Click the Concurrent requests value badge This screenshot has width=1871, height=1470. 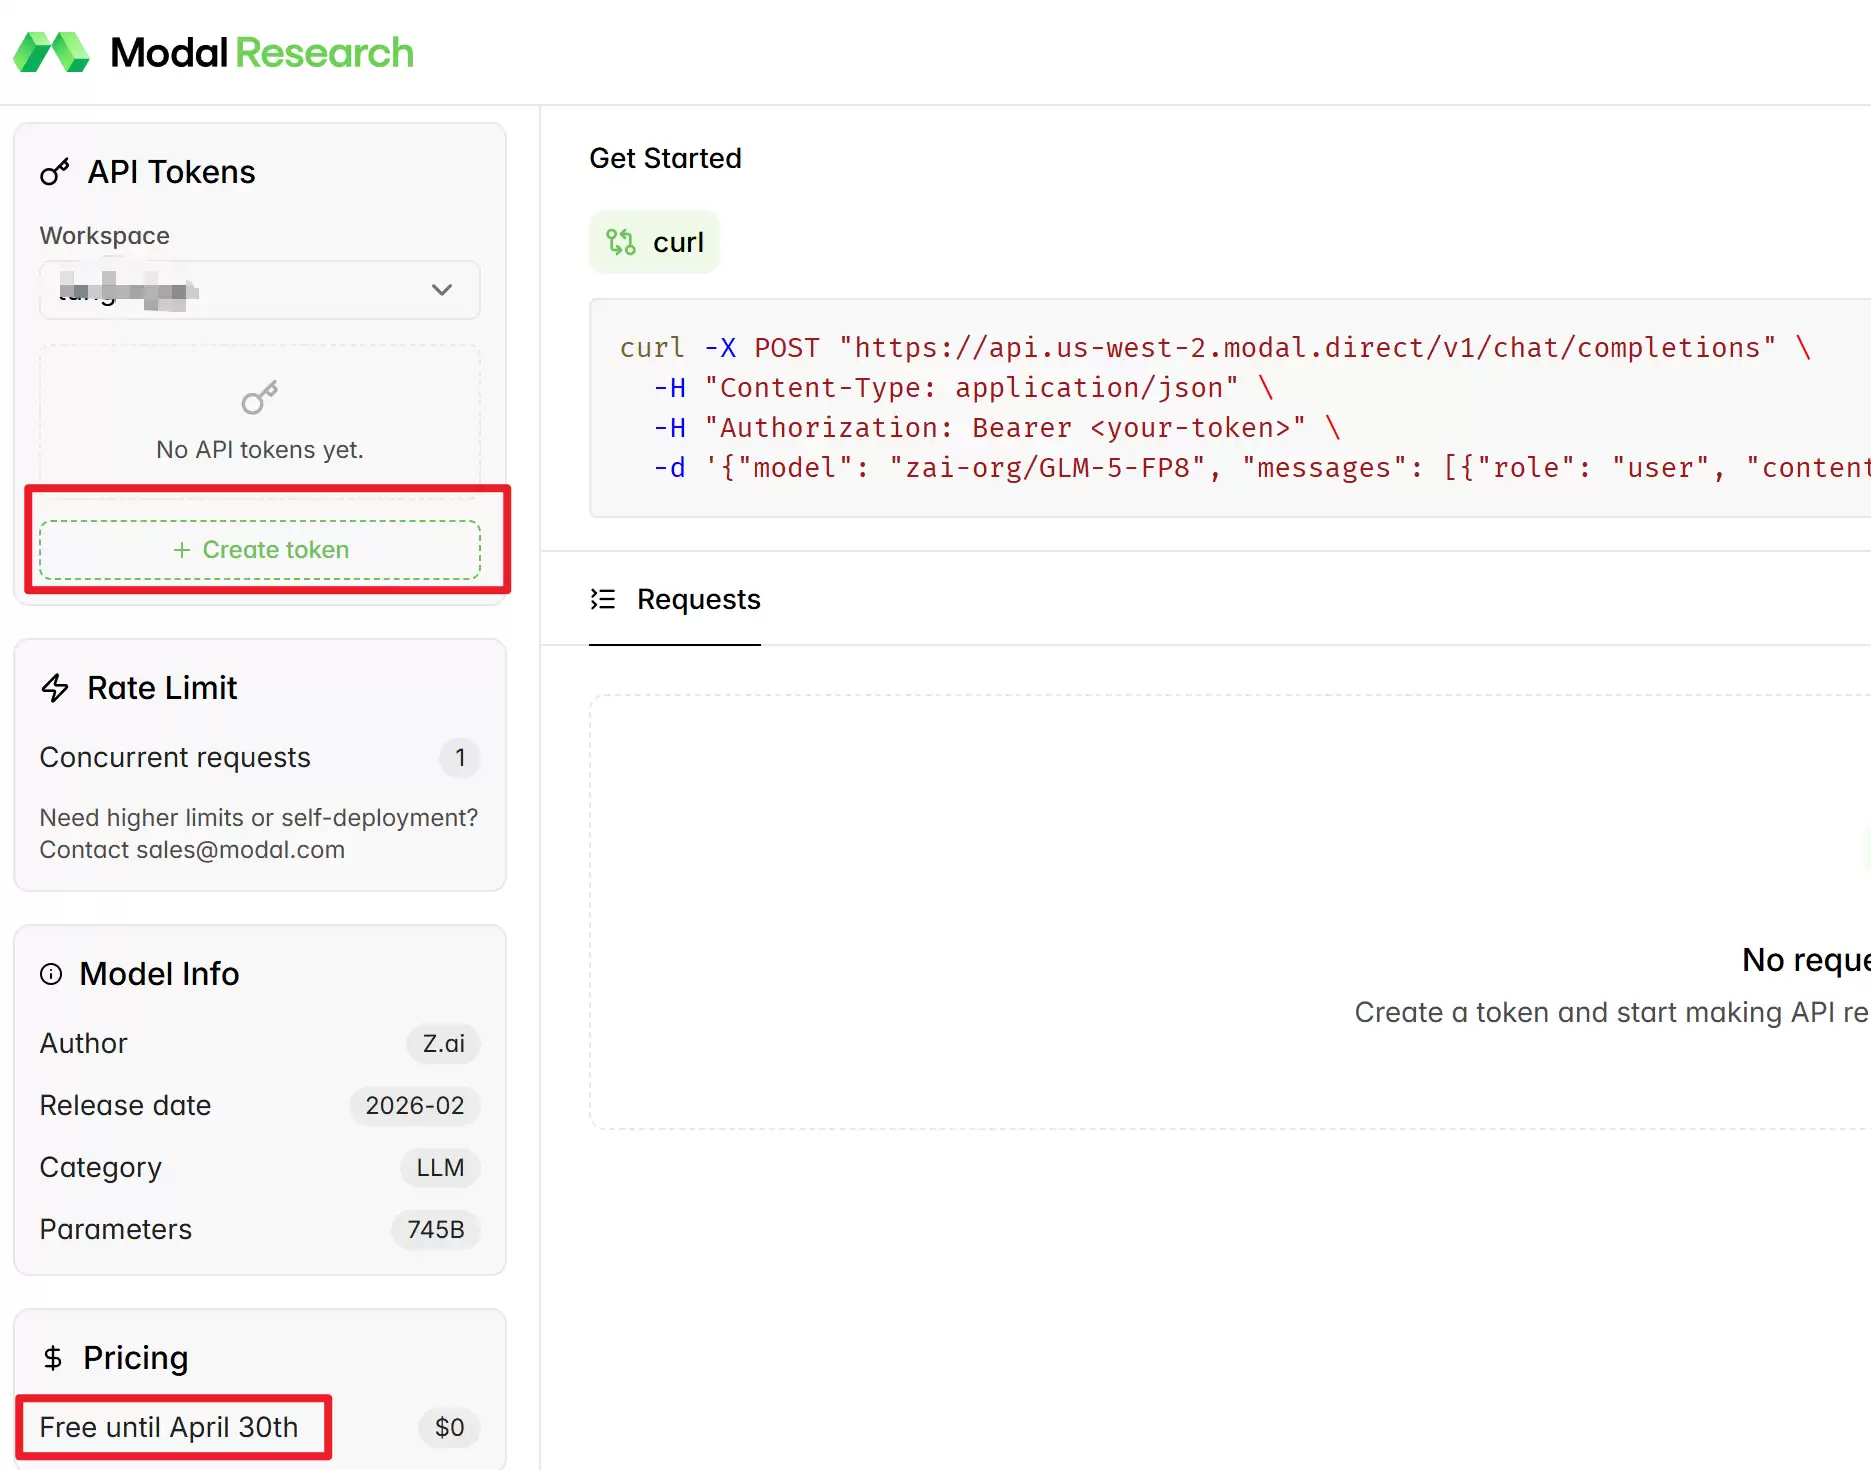coord(460,758)
